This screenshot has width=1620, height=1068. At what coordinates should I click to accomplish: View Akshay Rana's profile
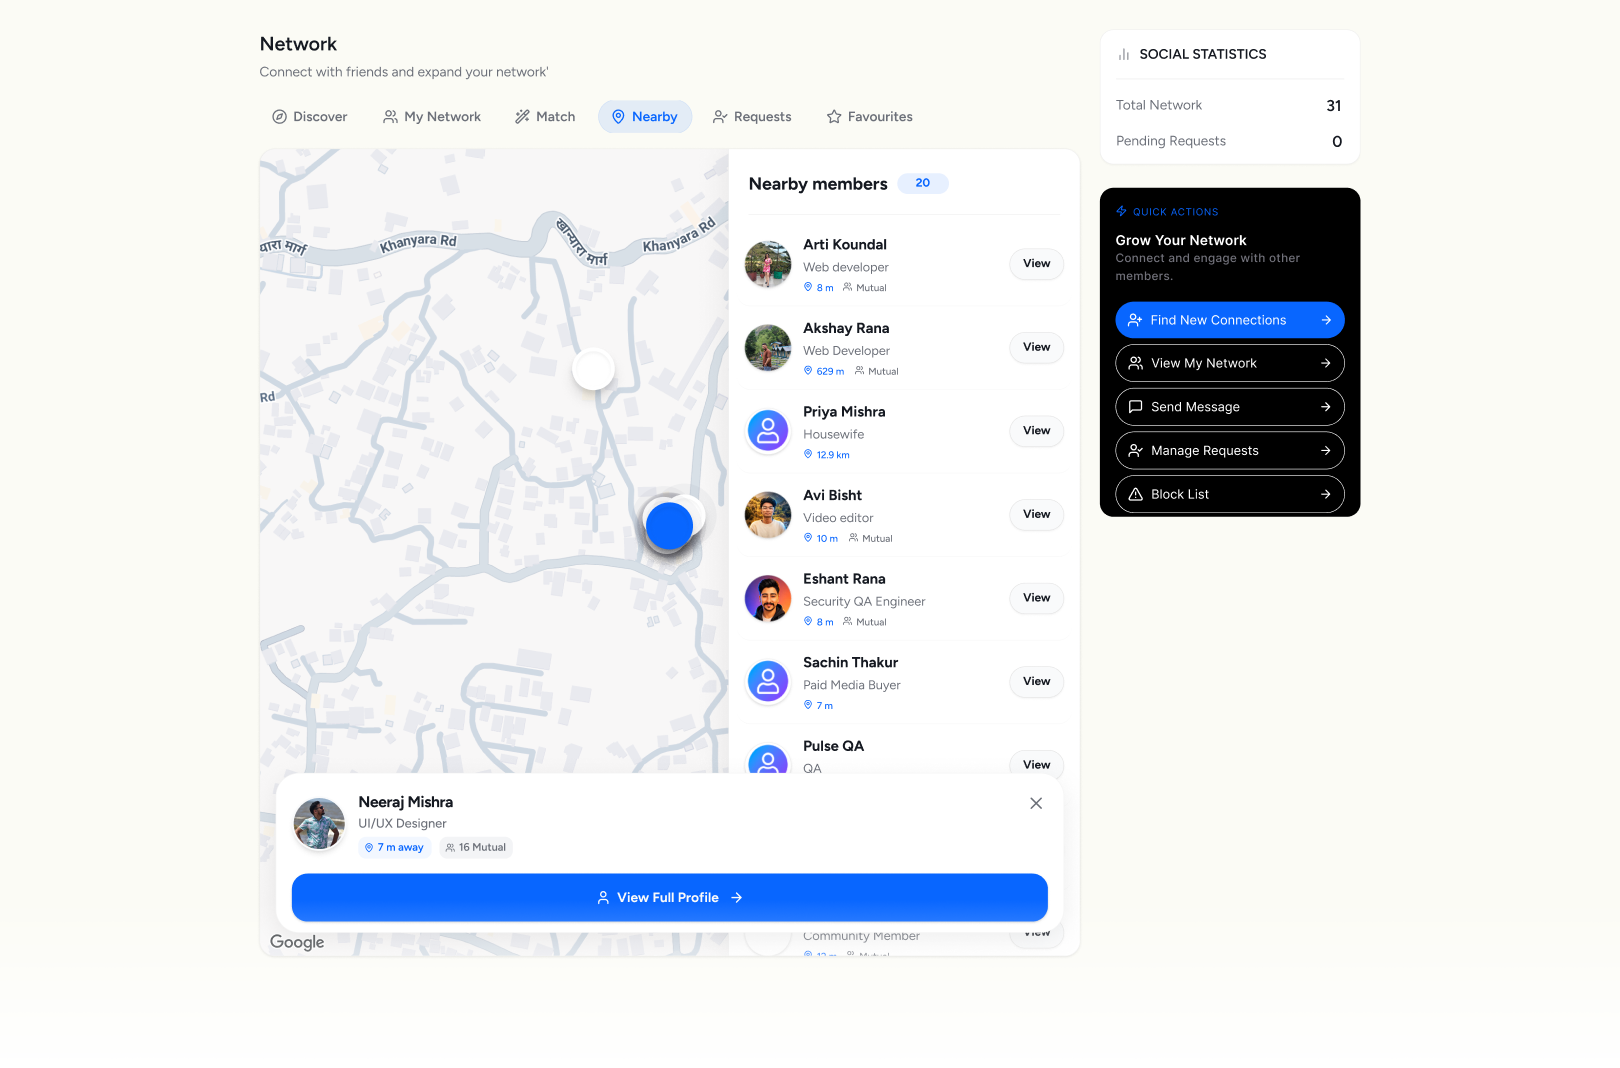[1036, 347]
